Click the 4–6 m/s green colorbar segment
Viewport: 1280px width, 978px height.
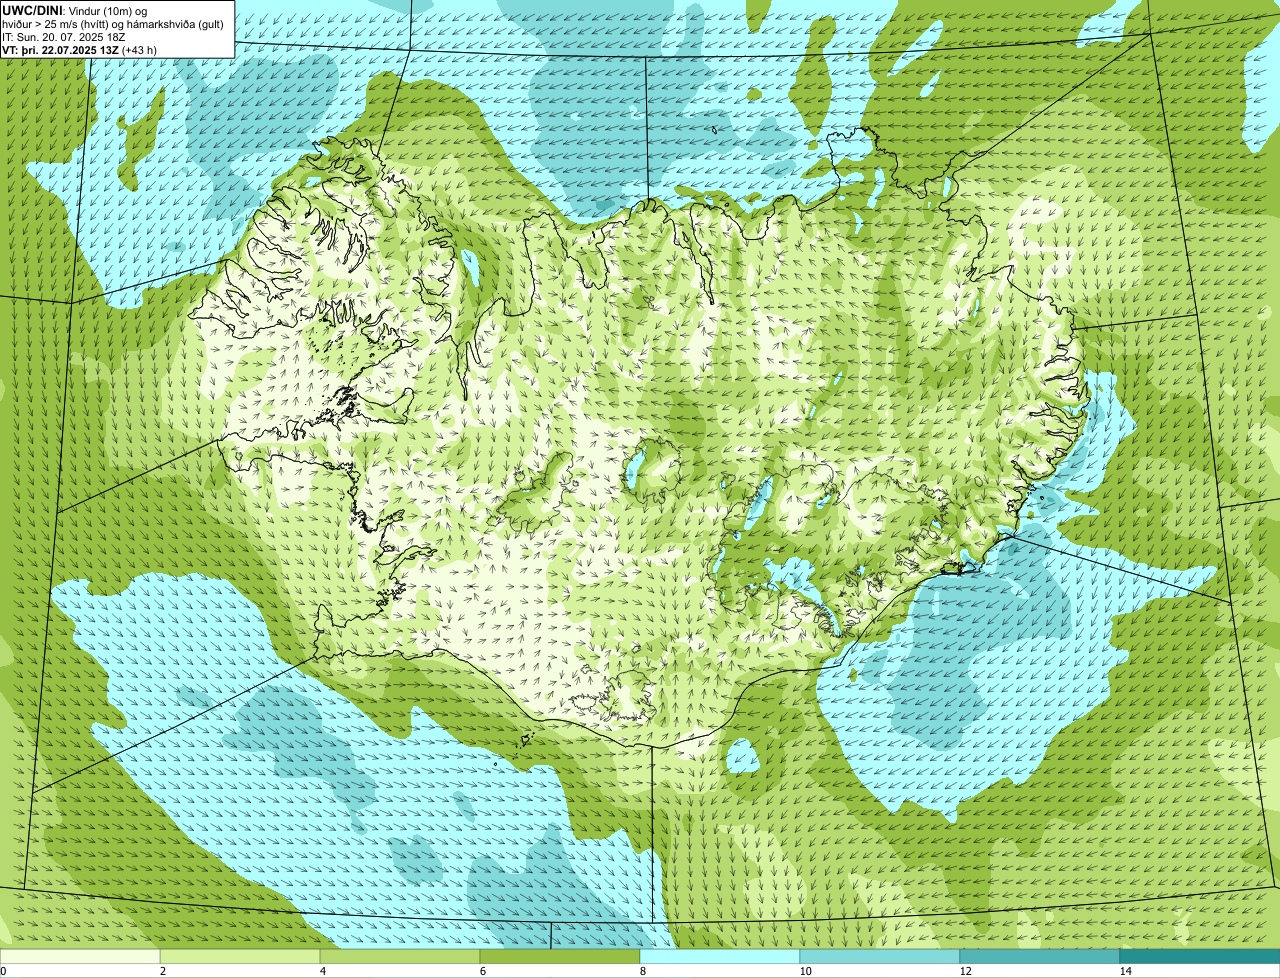400,956
